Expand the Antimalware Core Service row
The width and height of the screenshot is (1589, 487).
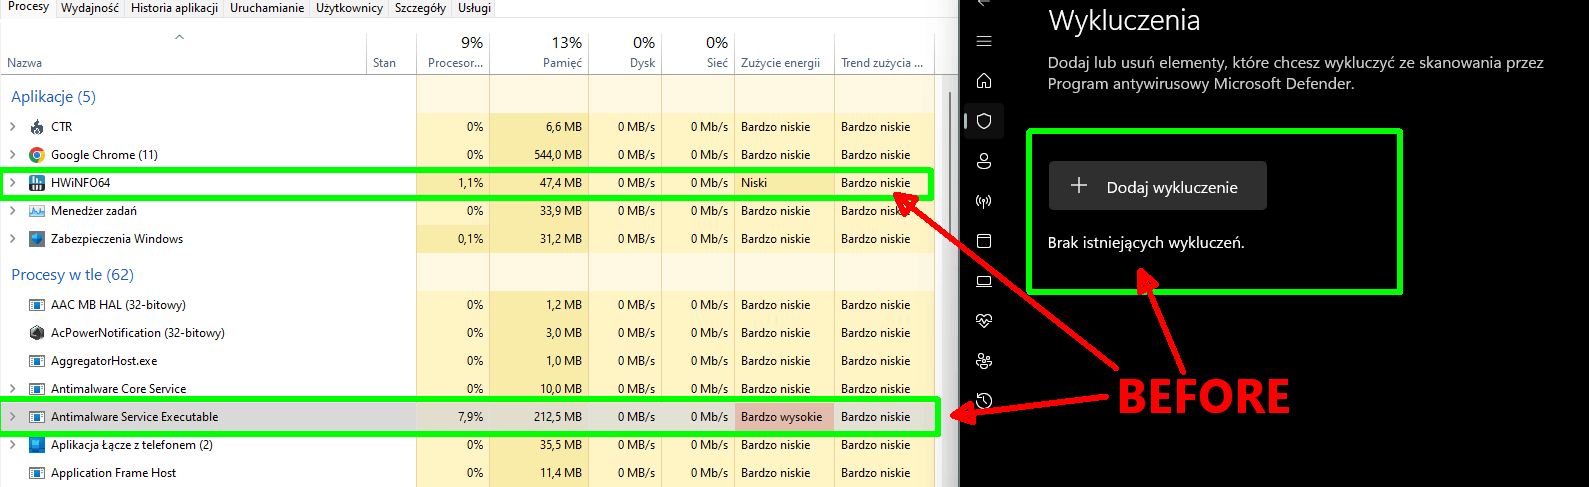pyautogui.click(x=12, y=389)
